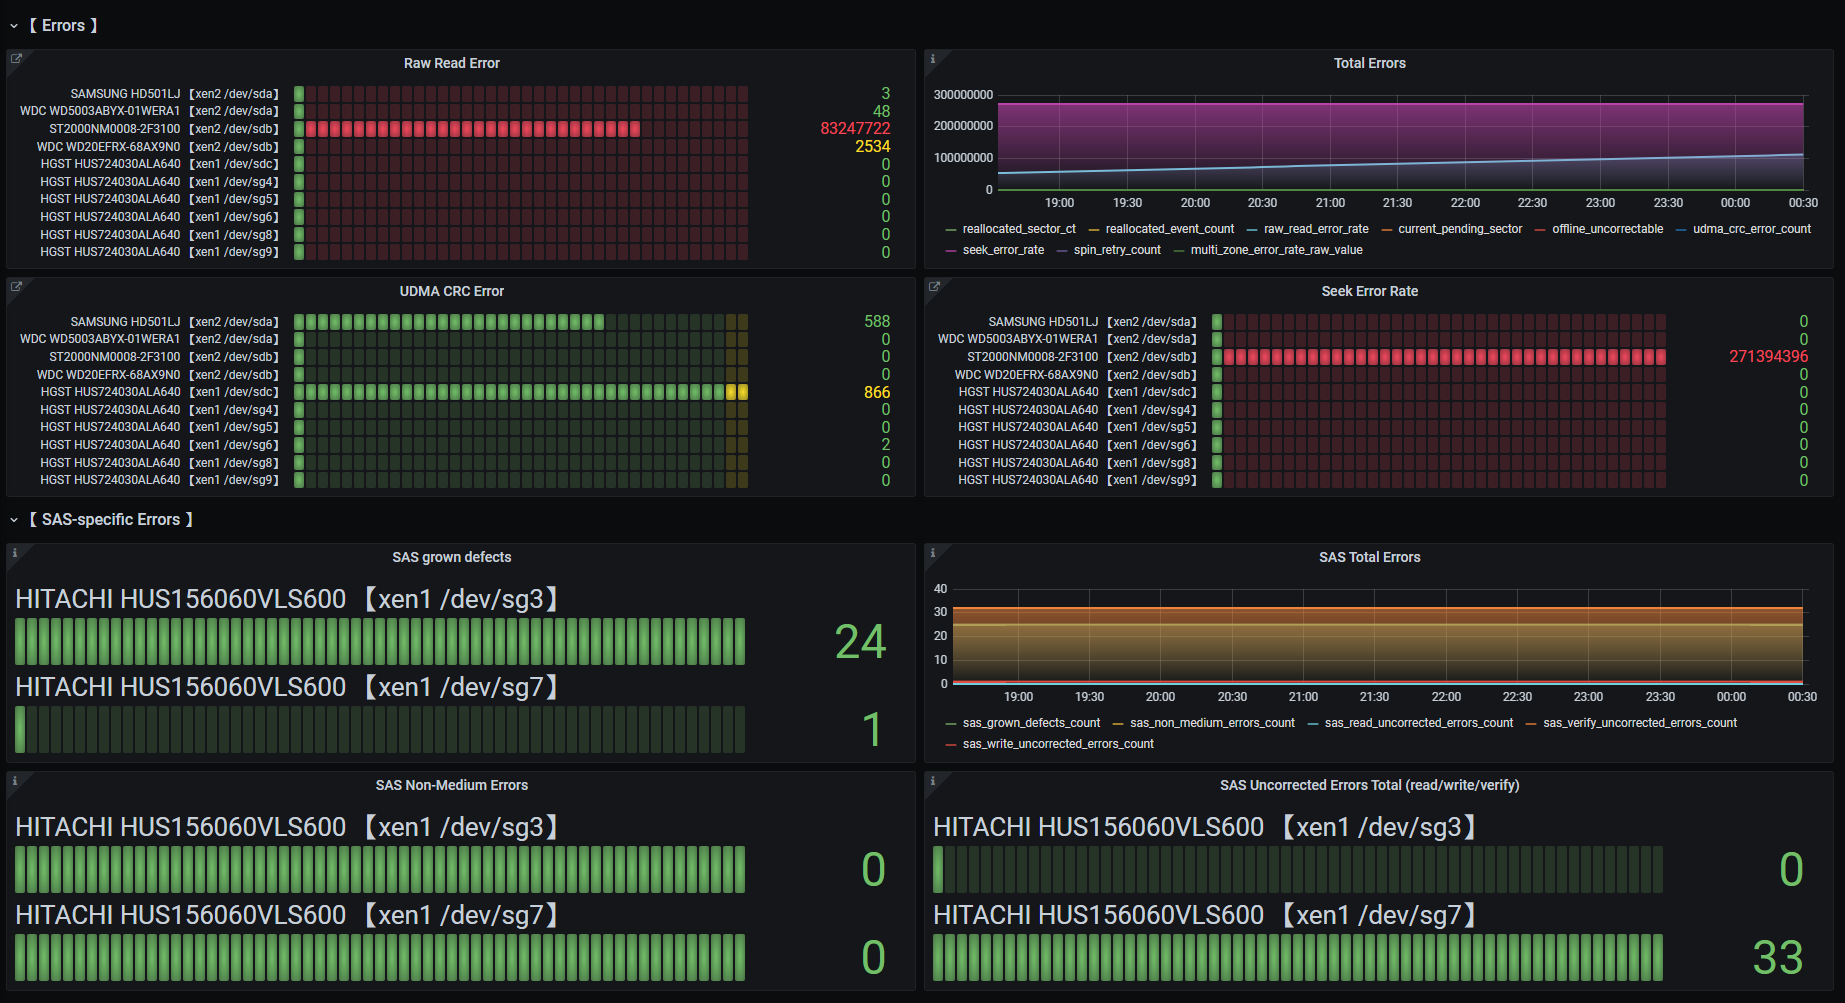Click the SAS-specific Errors row title
Image resolution: width=1845 pixels, height=1003 pixels.
(111, 520)
